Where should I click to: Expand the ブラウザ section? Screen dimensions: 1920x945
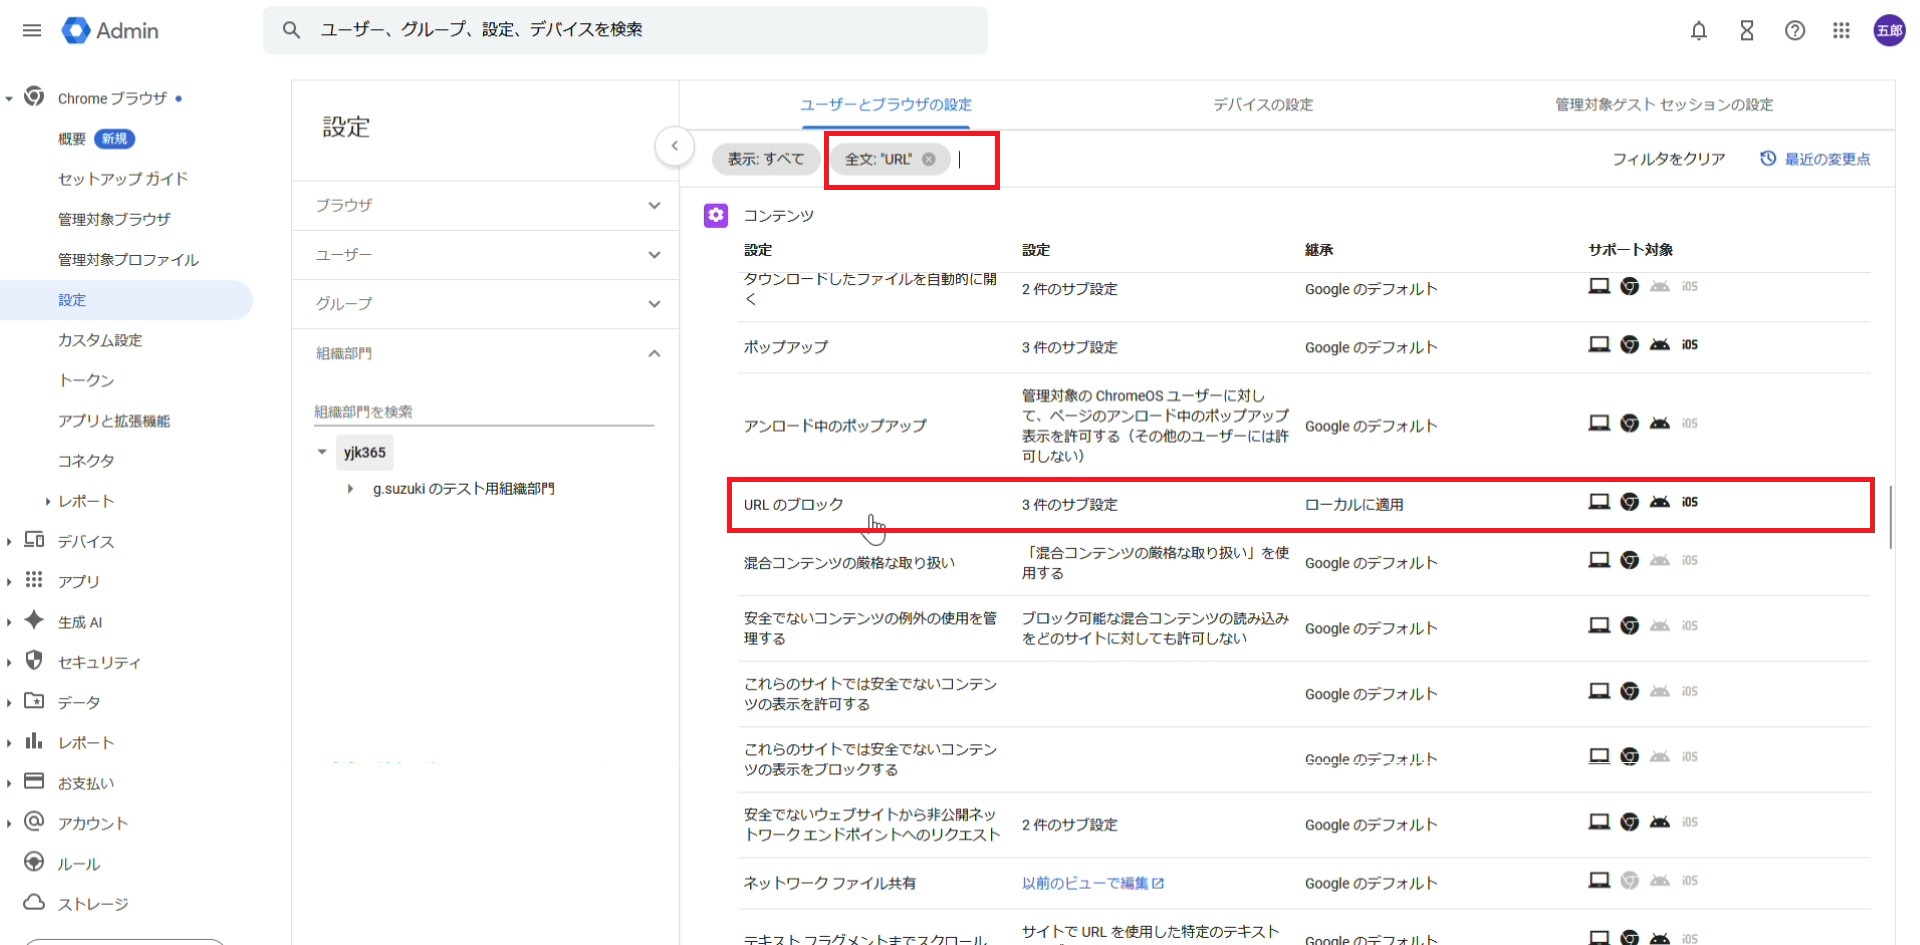pyautogui.click(x=654, y=206)
